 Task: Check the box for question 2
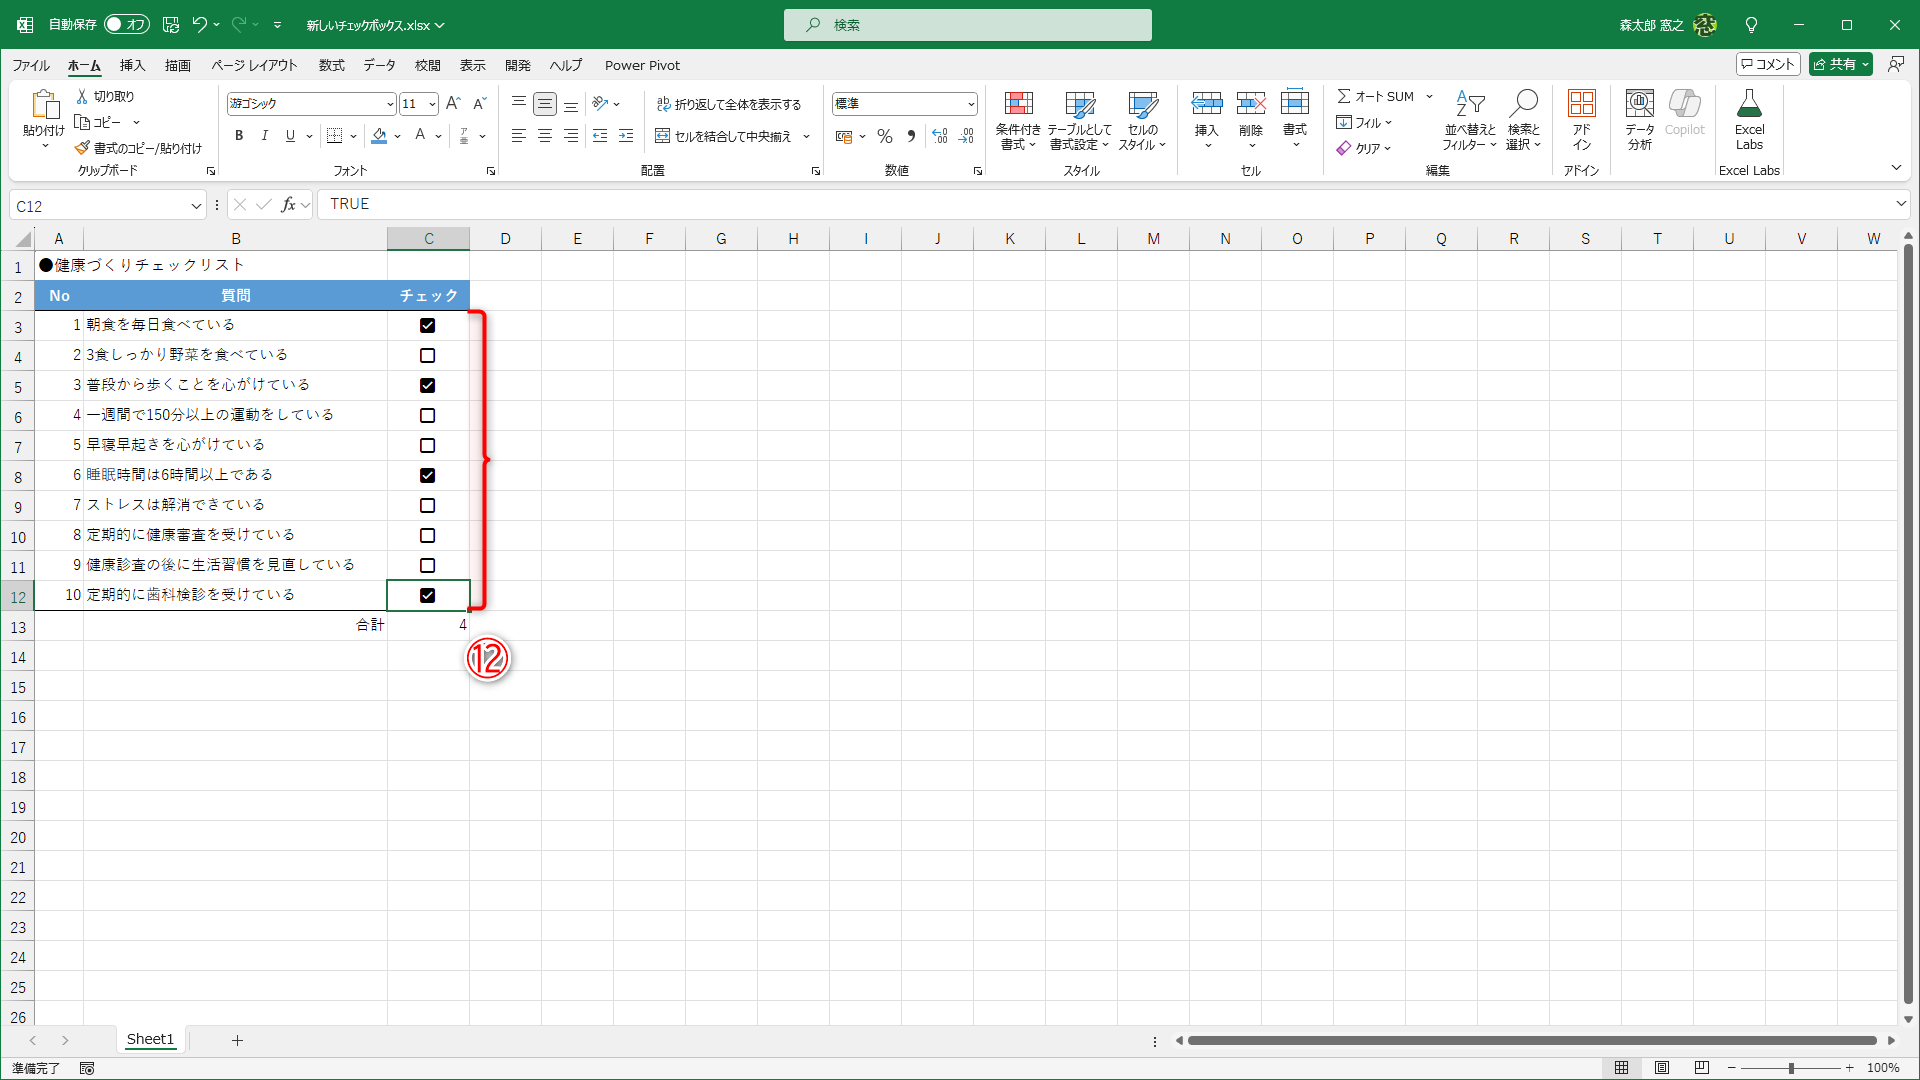click(x=428, y=356)
